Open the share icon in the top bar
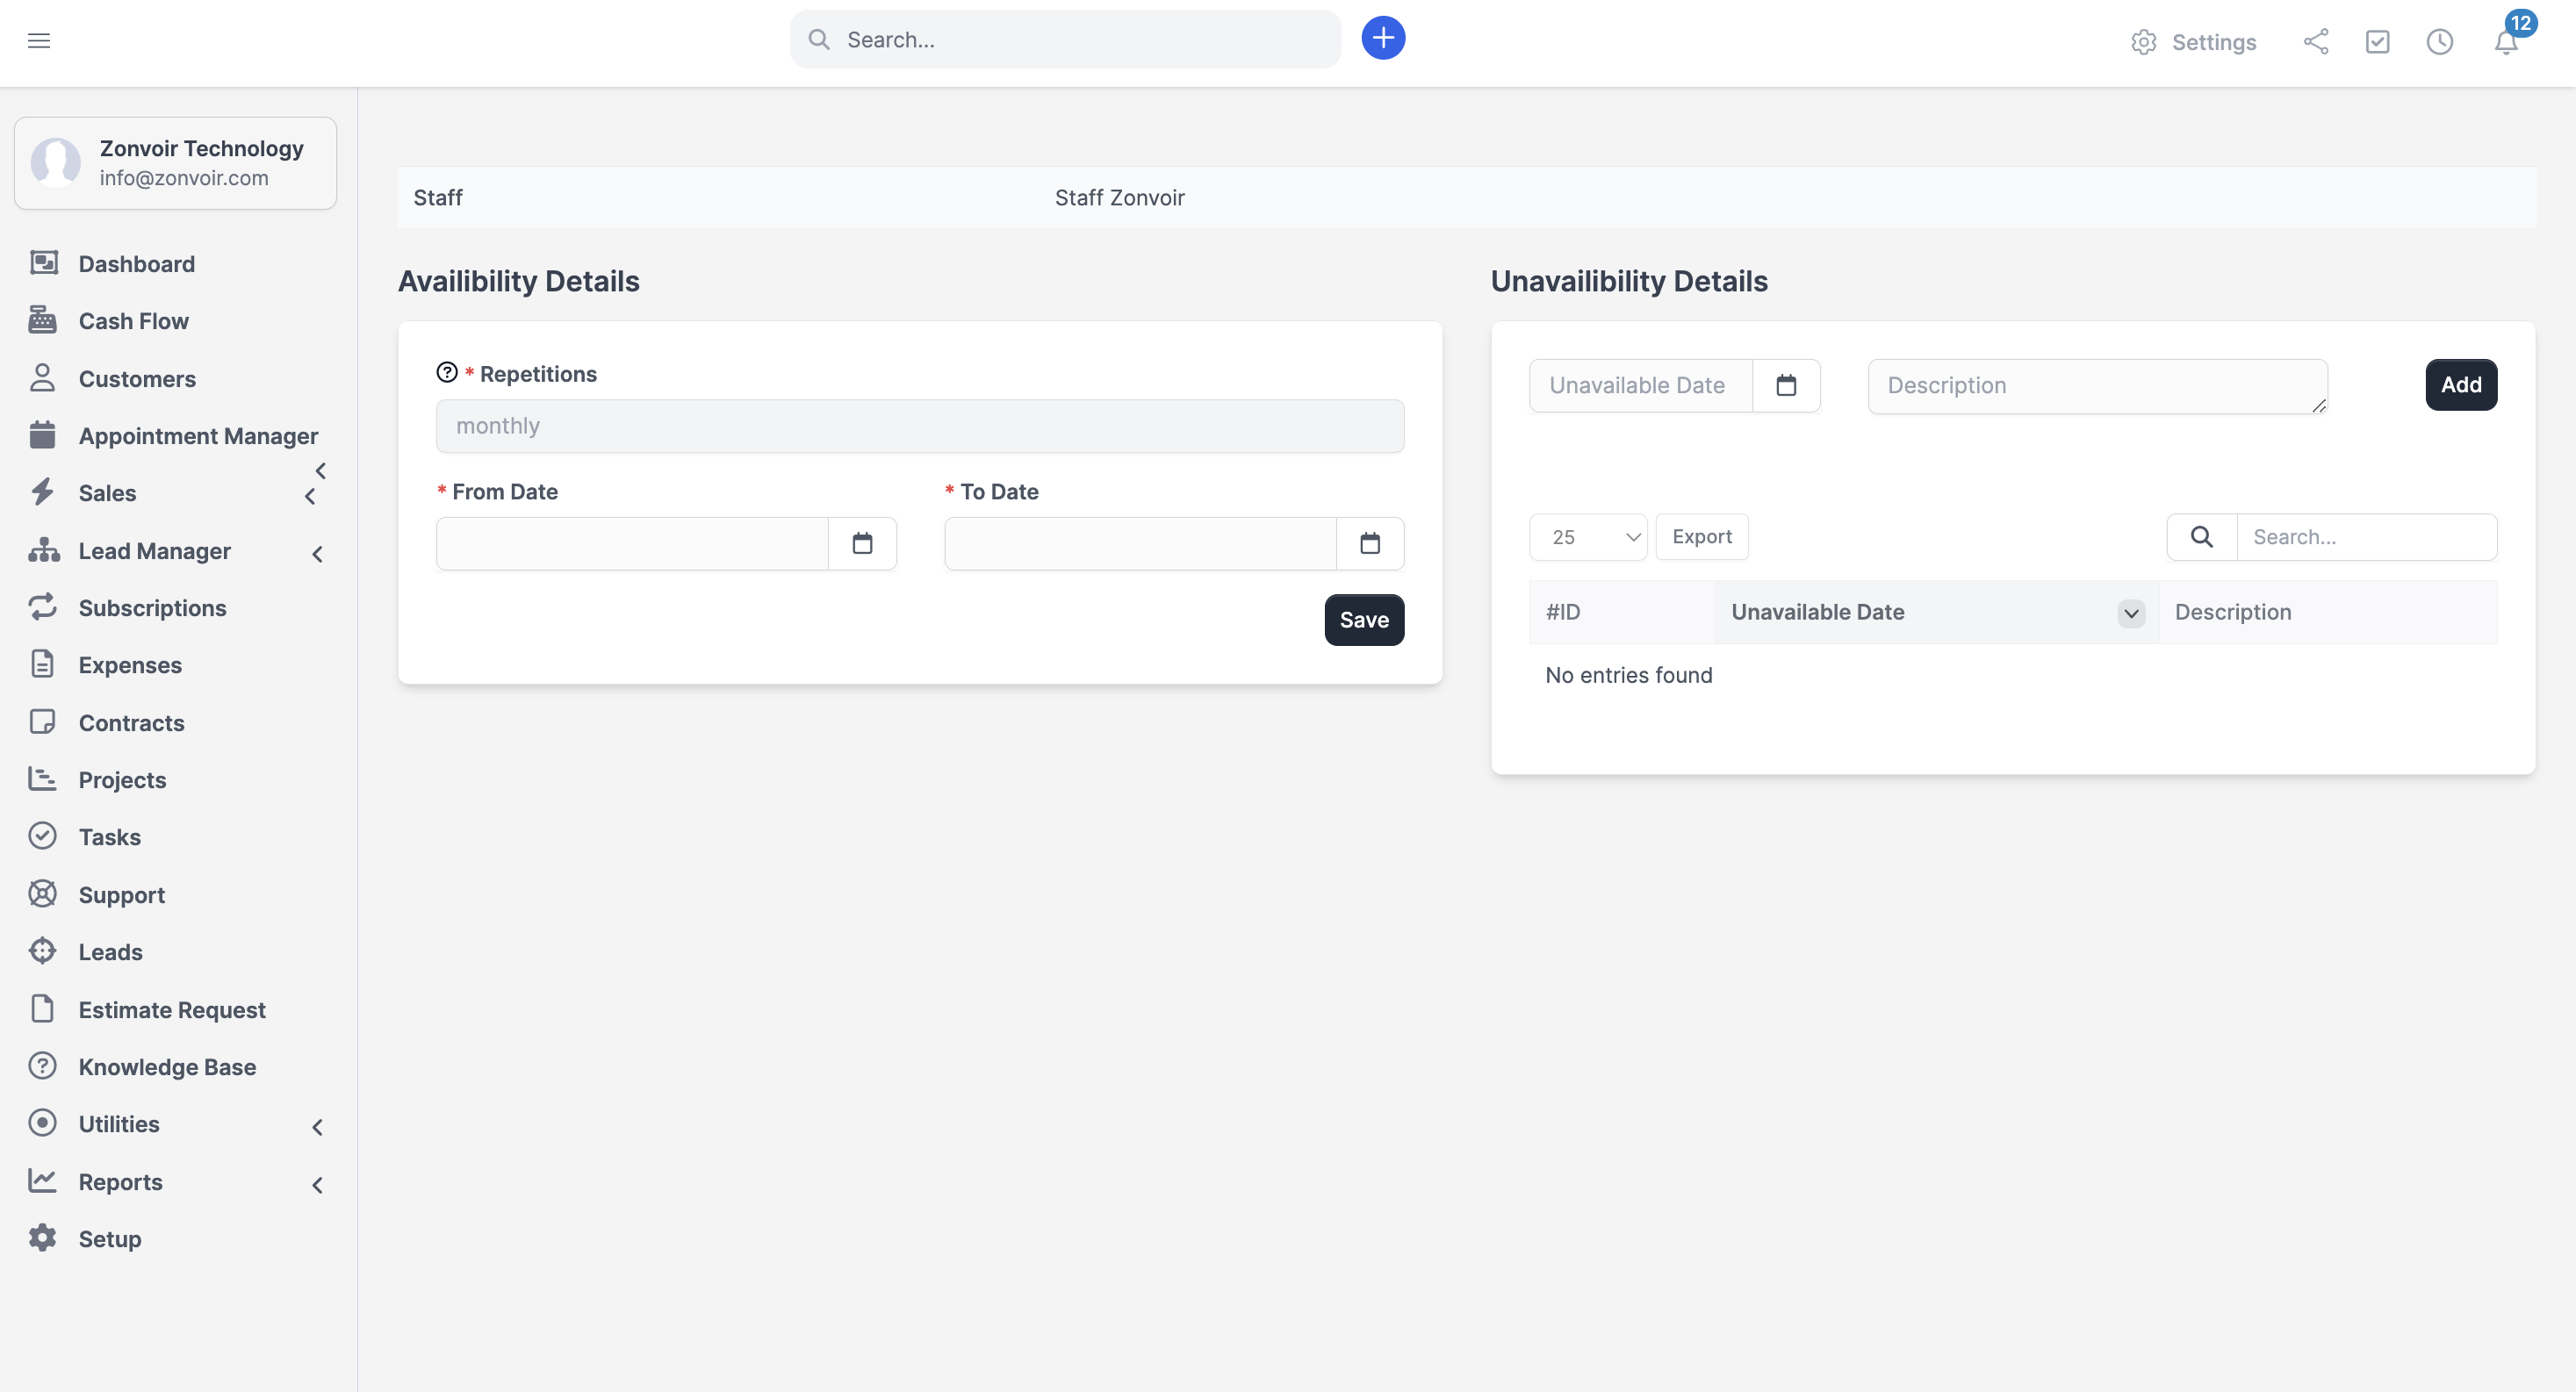 [2316, 42]
